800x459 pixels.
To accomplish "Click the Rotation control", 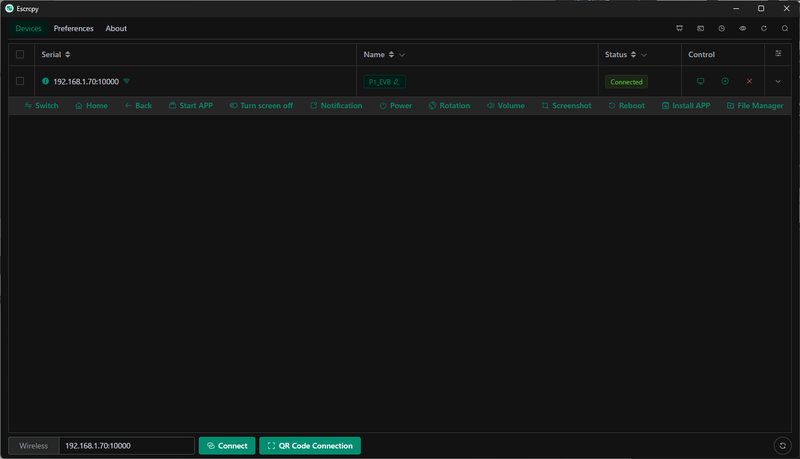I will [449, 106].
